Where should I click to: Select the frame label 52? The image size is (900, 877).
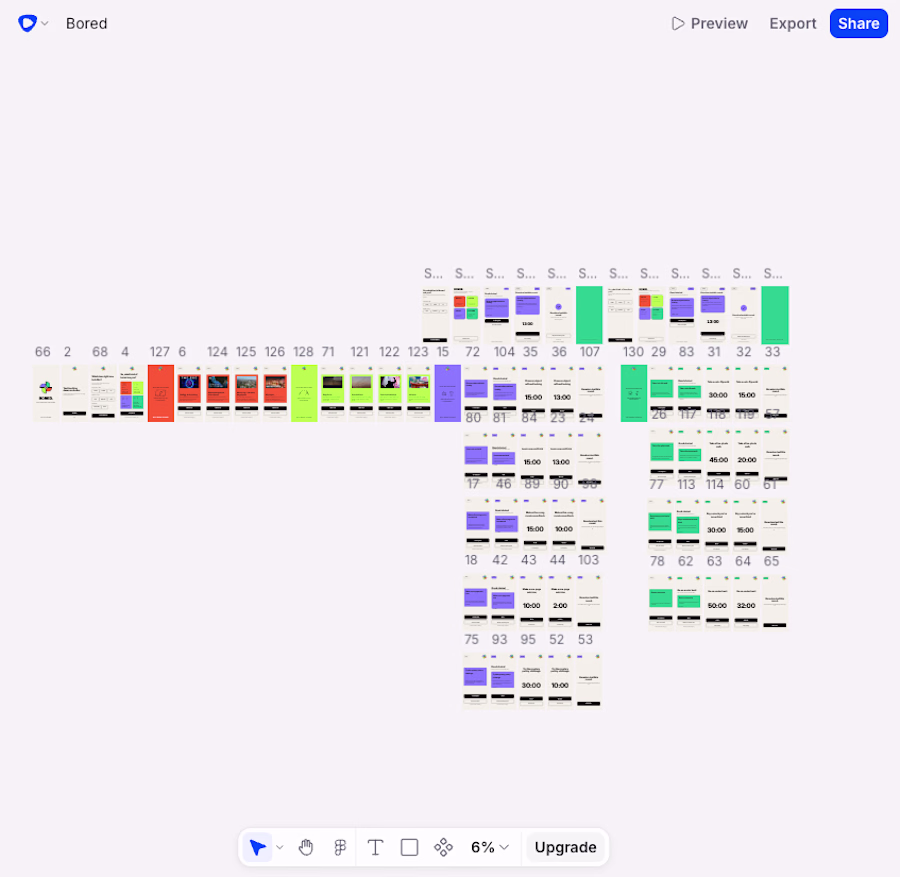(557, 640)
